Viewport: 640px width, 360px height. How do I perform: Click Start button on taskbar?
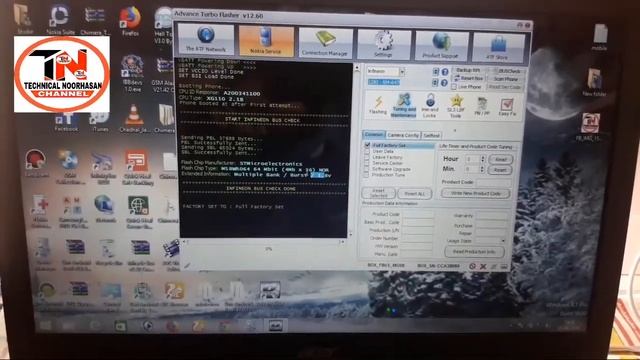[x=45, y=325]
